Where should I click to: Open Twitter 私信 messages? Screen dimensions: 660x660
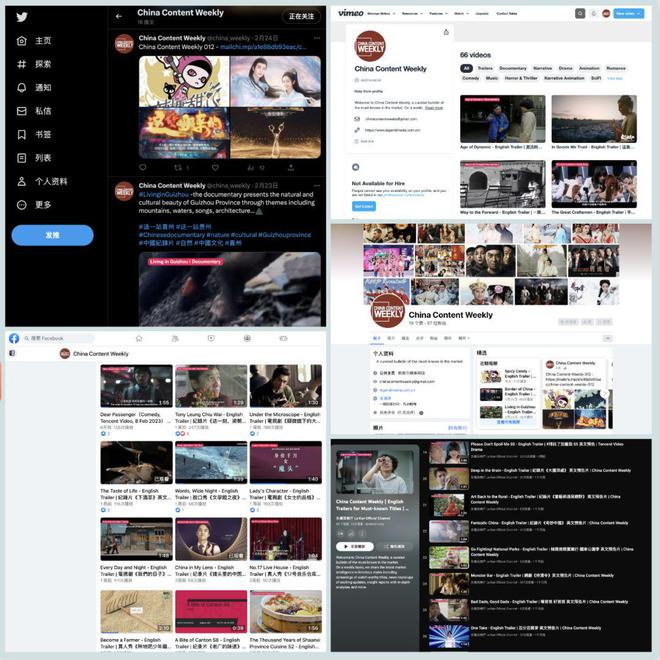click(34, 111)
